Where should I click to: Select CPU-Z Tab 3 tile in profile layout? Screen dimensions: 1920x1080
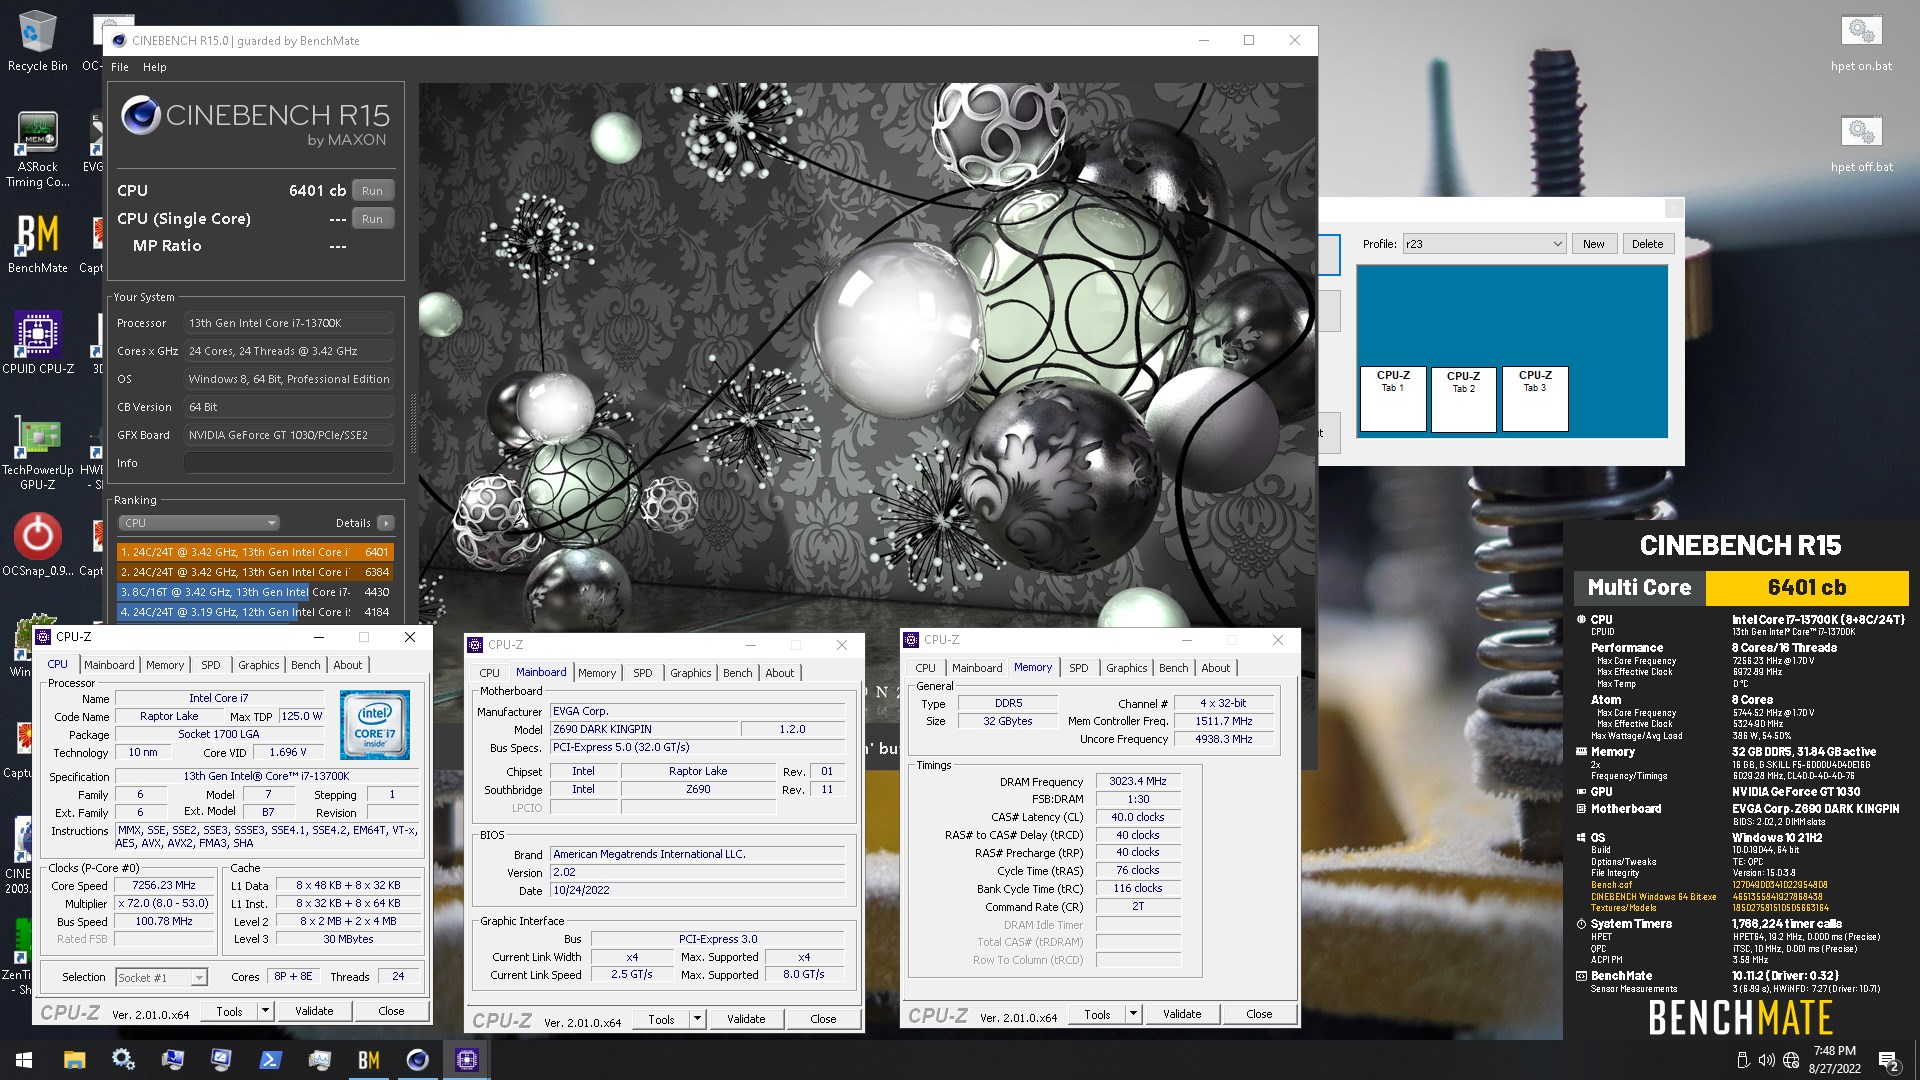point(1535,399)
